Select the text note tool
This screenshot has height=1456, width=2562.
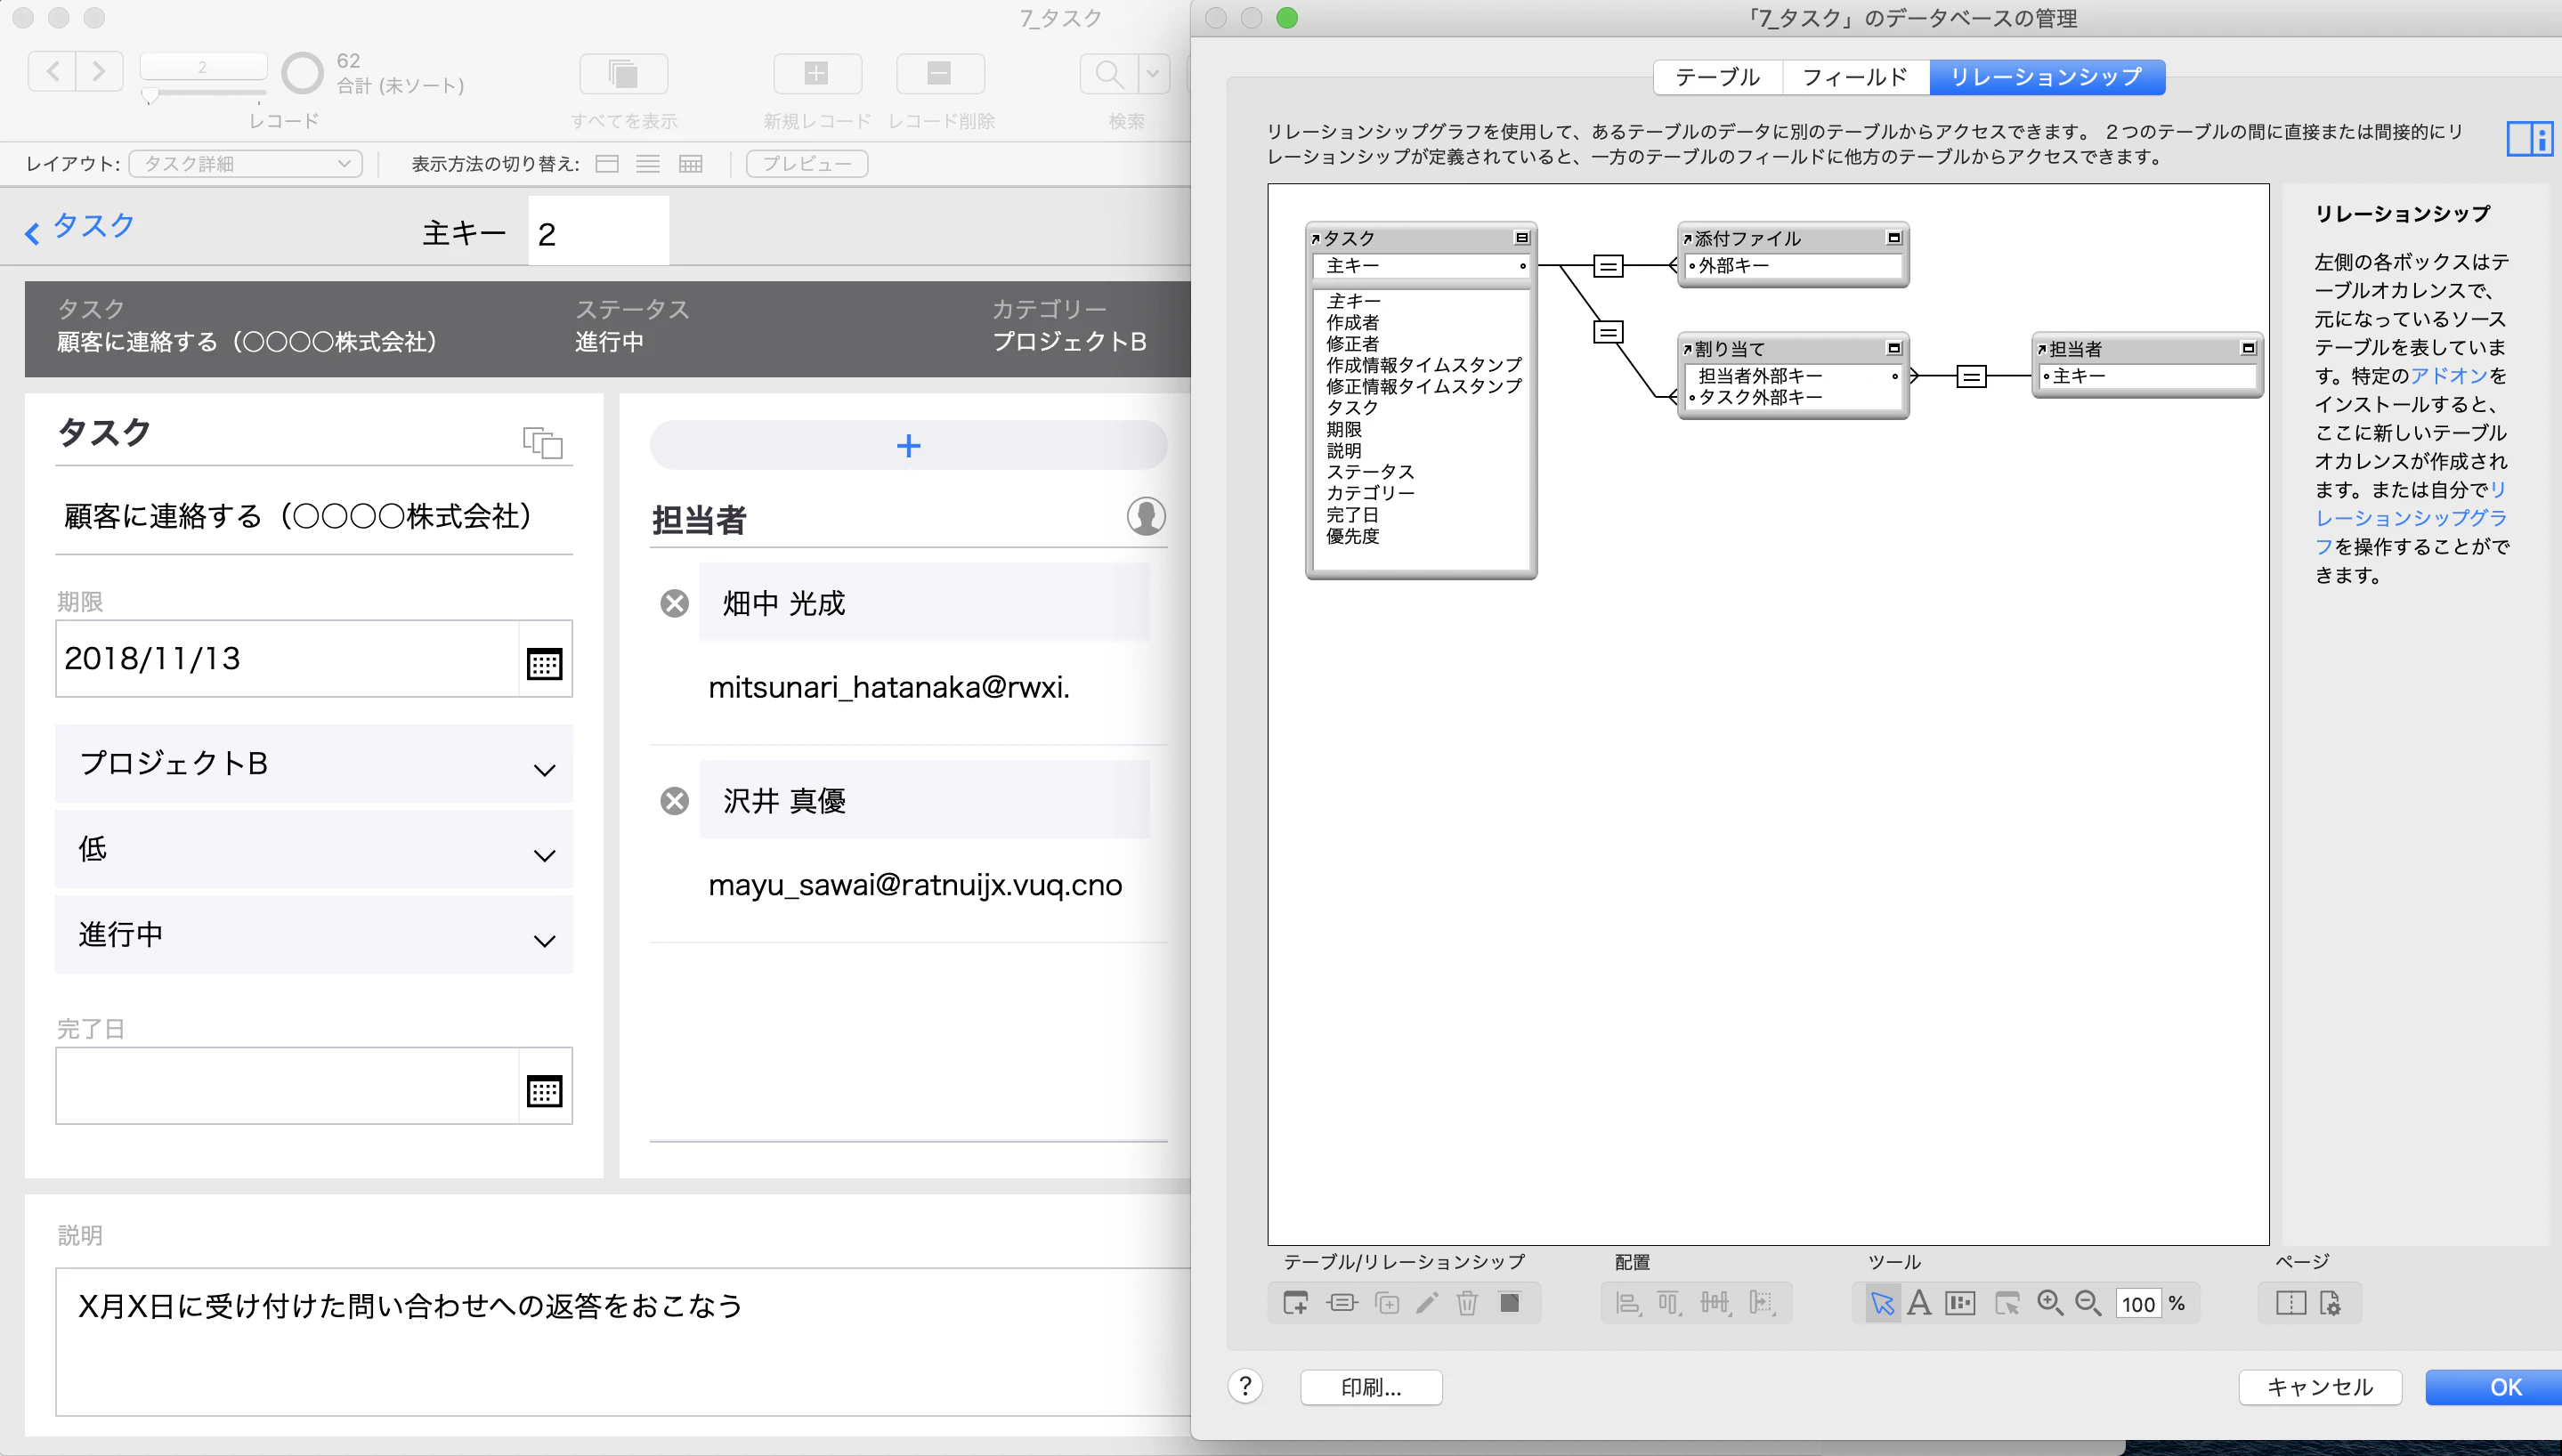click(1919, 1303)
